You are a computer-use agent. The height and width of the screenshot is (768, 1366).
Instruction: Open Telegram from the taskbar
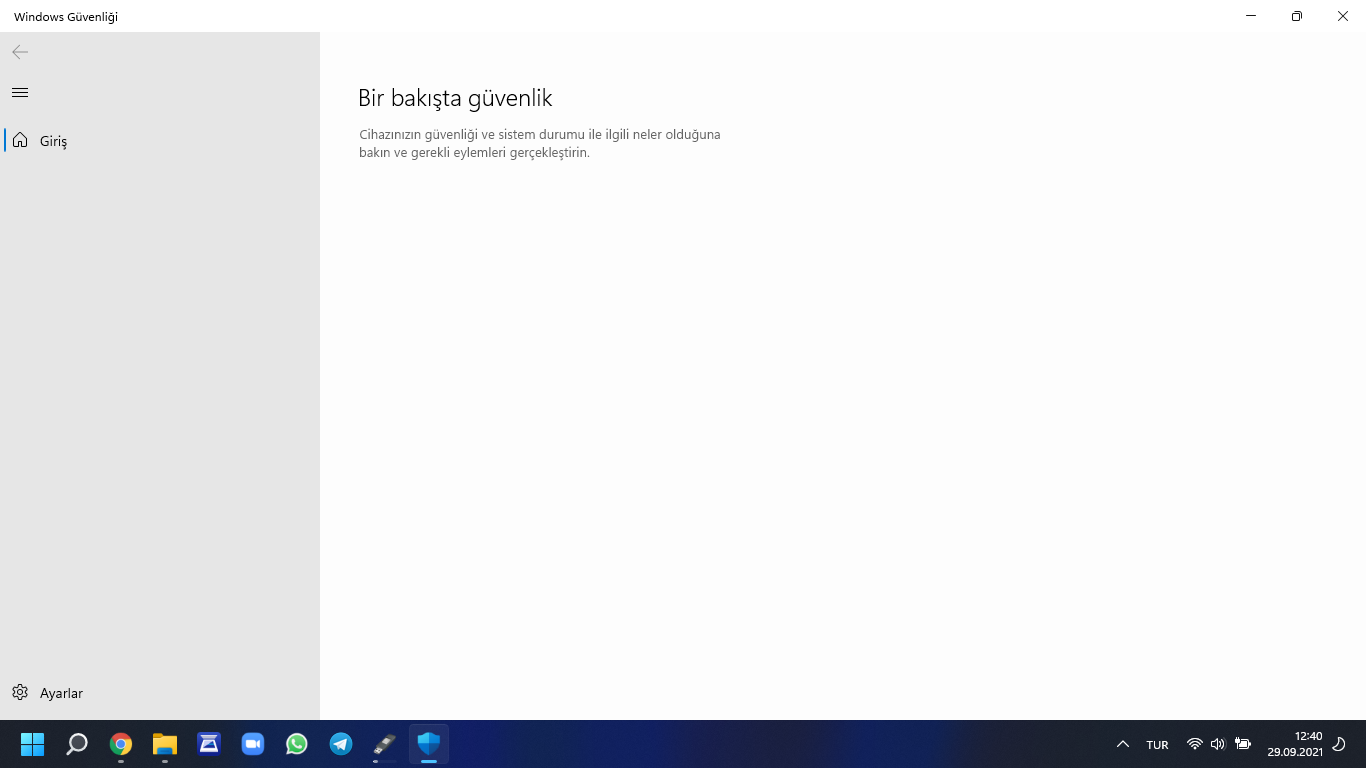pyautogui.click(x=341, y=744)
